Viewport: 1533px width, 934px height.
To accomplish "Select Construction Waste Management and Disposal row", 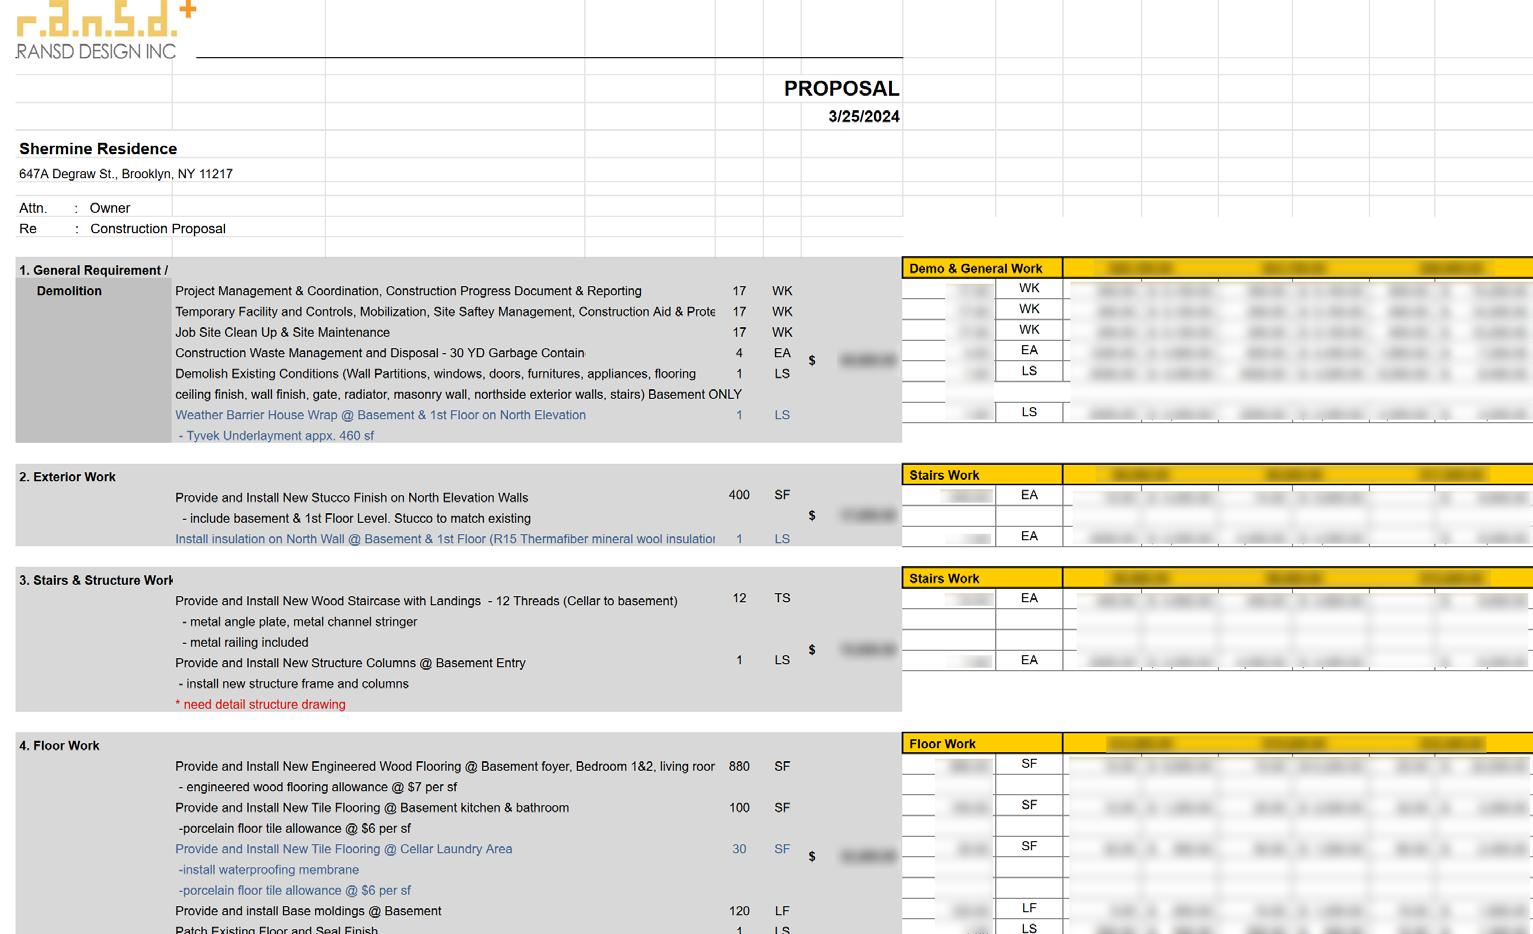I will [380, 353].
